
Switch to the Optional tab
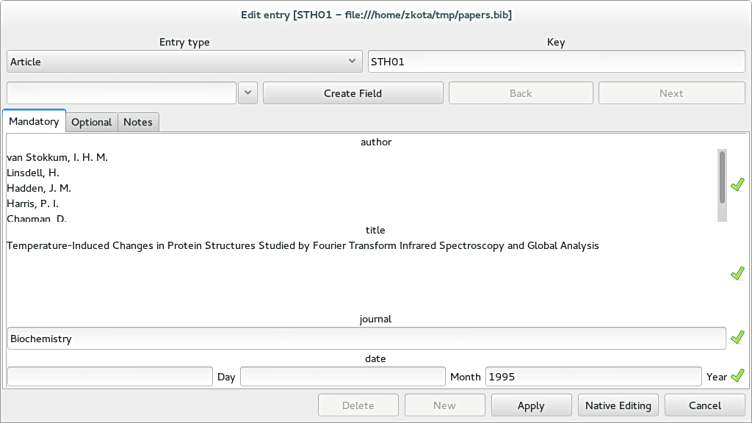point(91,122)
